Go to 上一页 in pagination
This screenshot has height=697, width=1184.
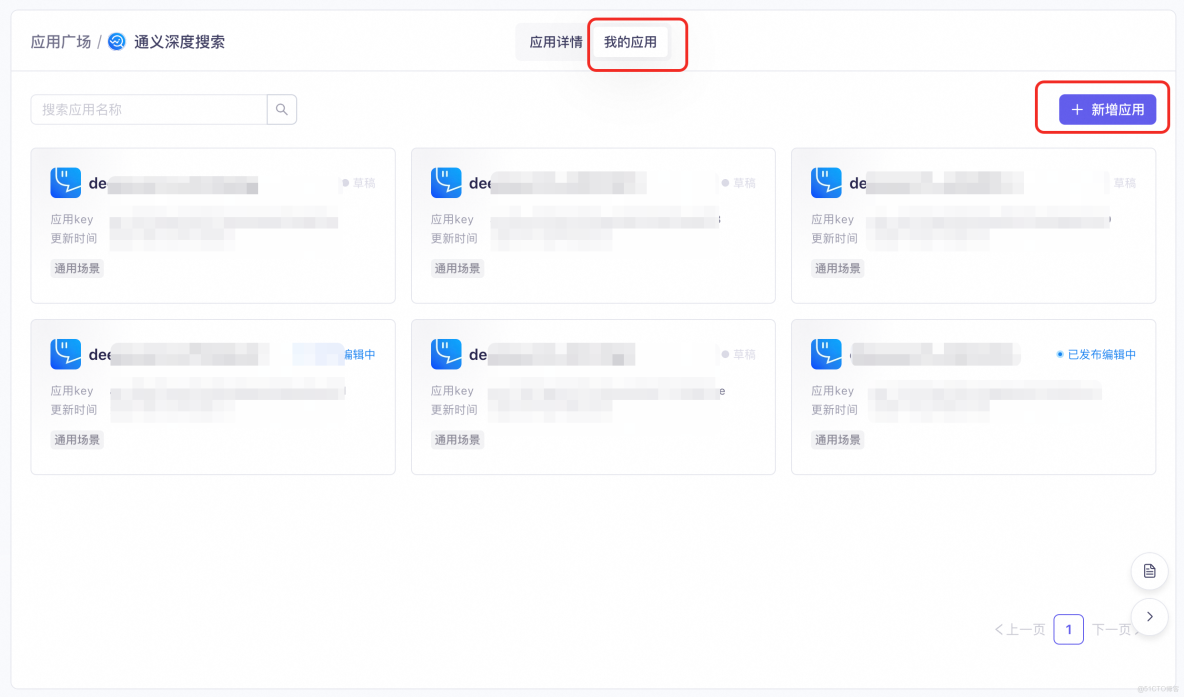coord(1019,629)
